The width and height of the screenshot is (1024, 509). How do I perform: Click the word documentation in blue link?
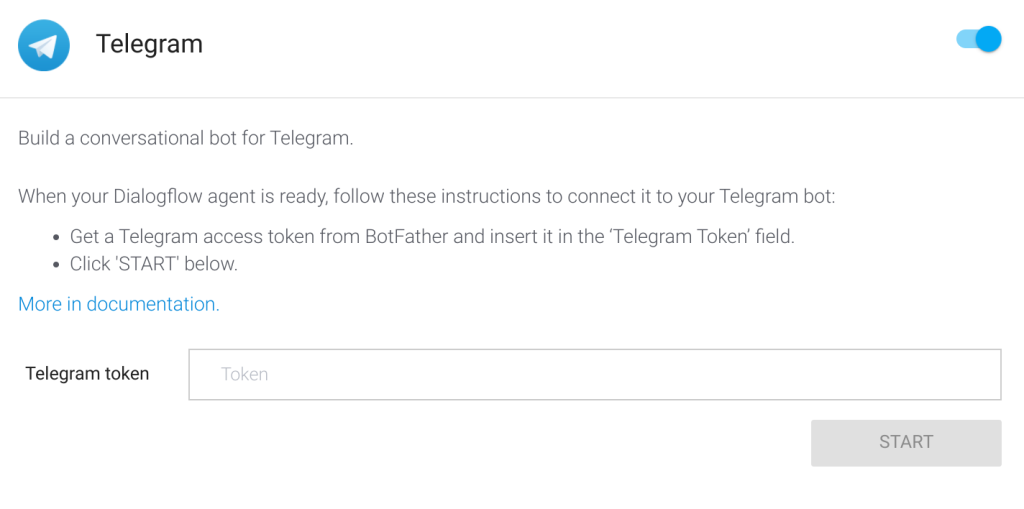pos(153,304)
